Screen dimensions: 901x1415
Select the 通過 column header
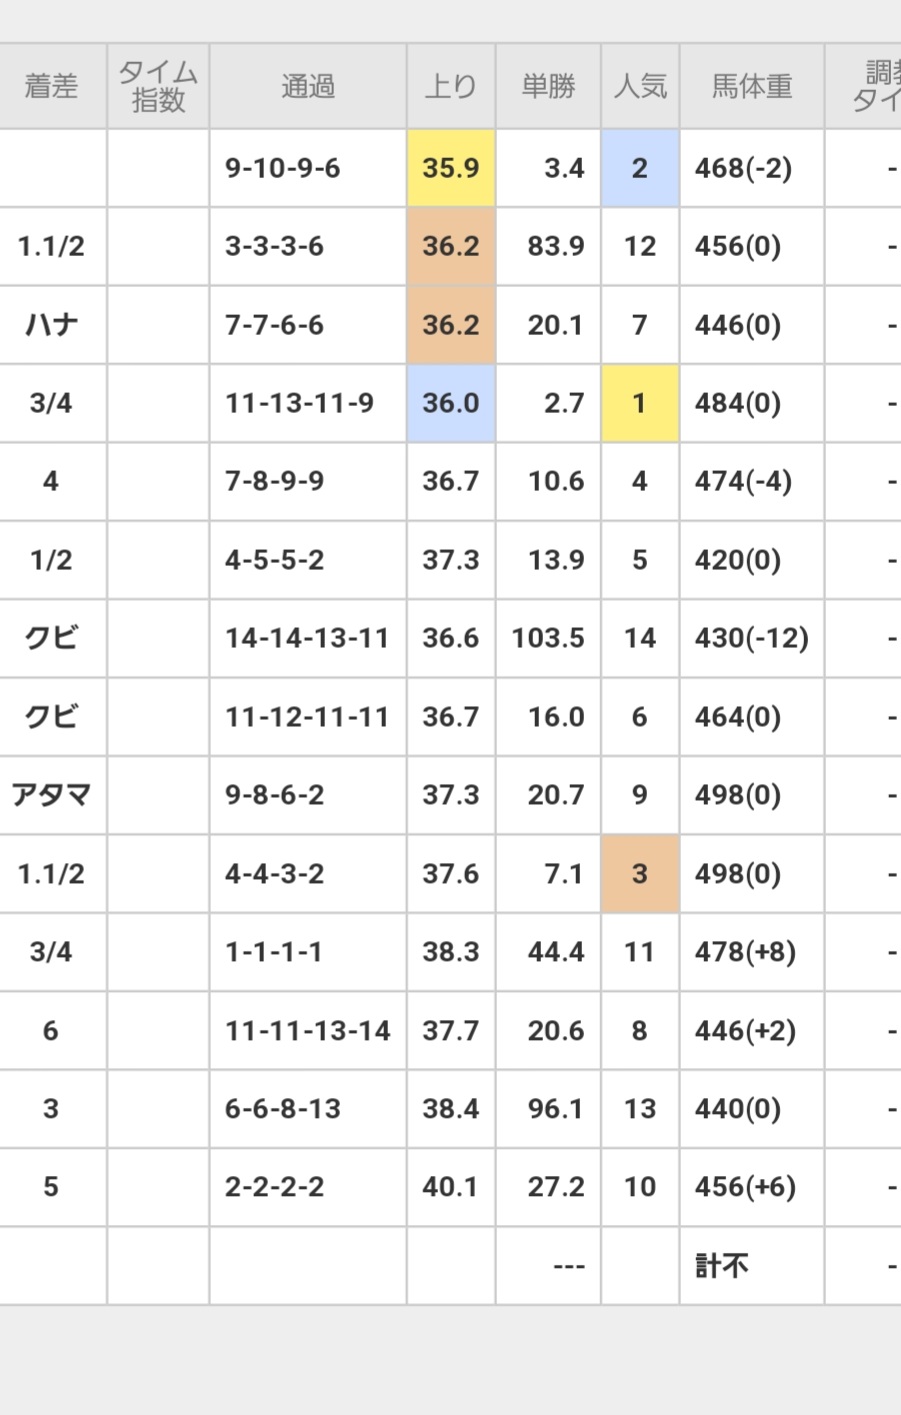(308, 87)
